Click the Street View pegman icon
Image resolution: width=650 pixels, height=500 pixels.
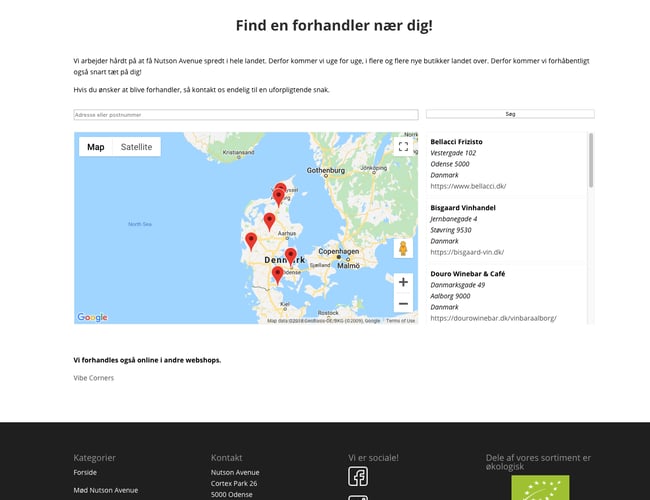pyautogui.click(x=403, y=248)
